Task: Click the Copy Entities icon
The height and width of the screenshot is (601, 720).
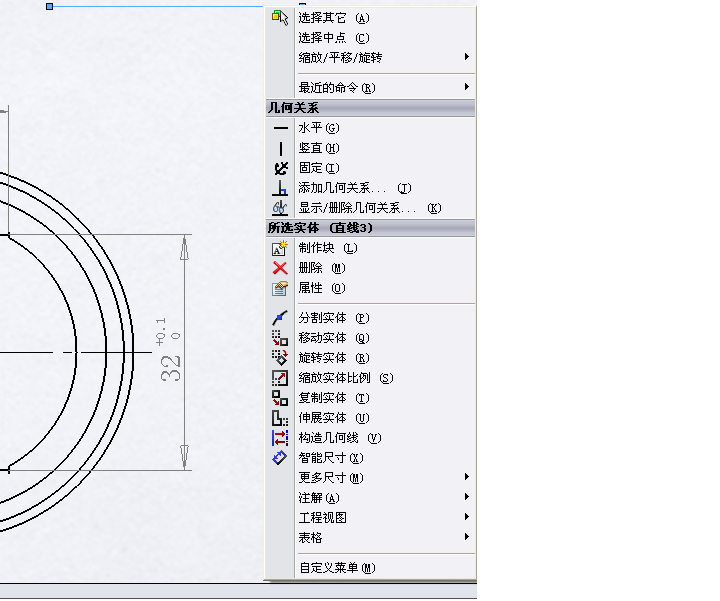Action: tap(280, 398)
